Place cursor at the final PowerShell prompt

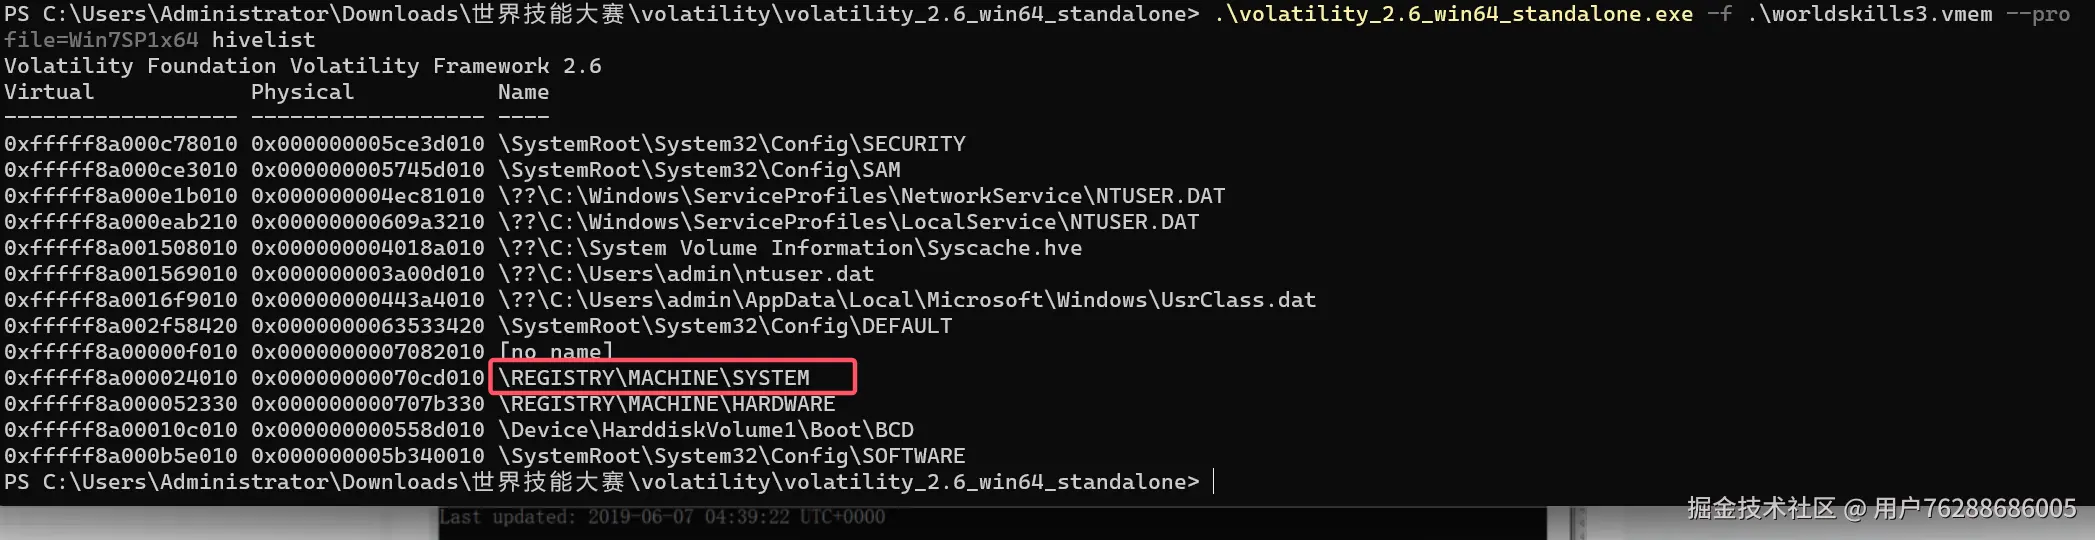tap(1214, 482)
